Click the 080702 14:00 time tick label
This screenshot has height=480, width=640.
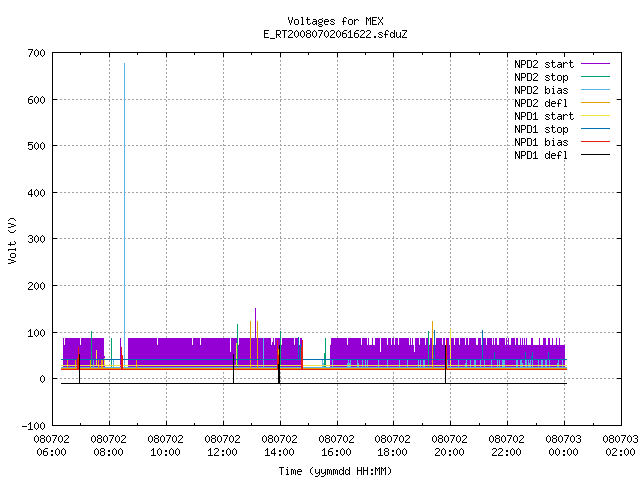(x=280, y=446)
